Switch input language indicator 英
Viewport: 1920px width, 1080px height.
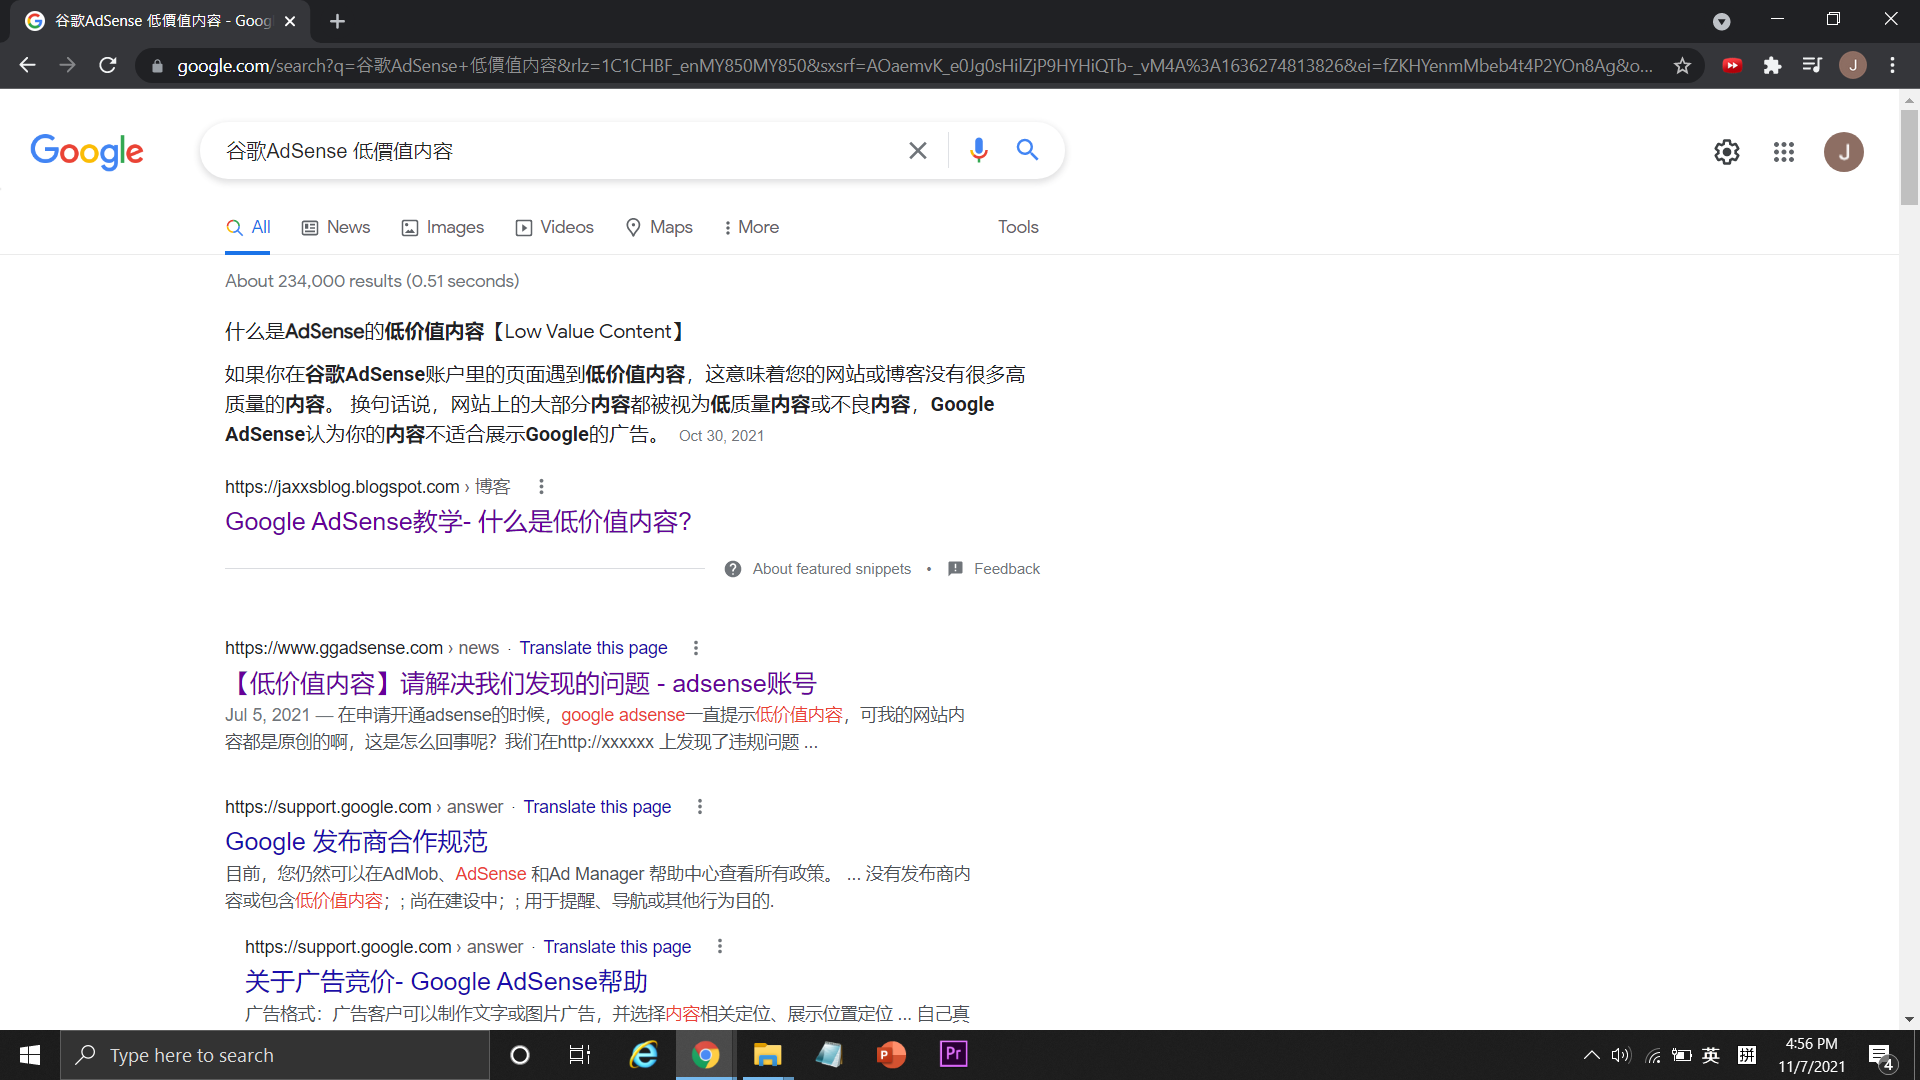pos(1711,1055)
